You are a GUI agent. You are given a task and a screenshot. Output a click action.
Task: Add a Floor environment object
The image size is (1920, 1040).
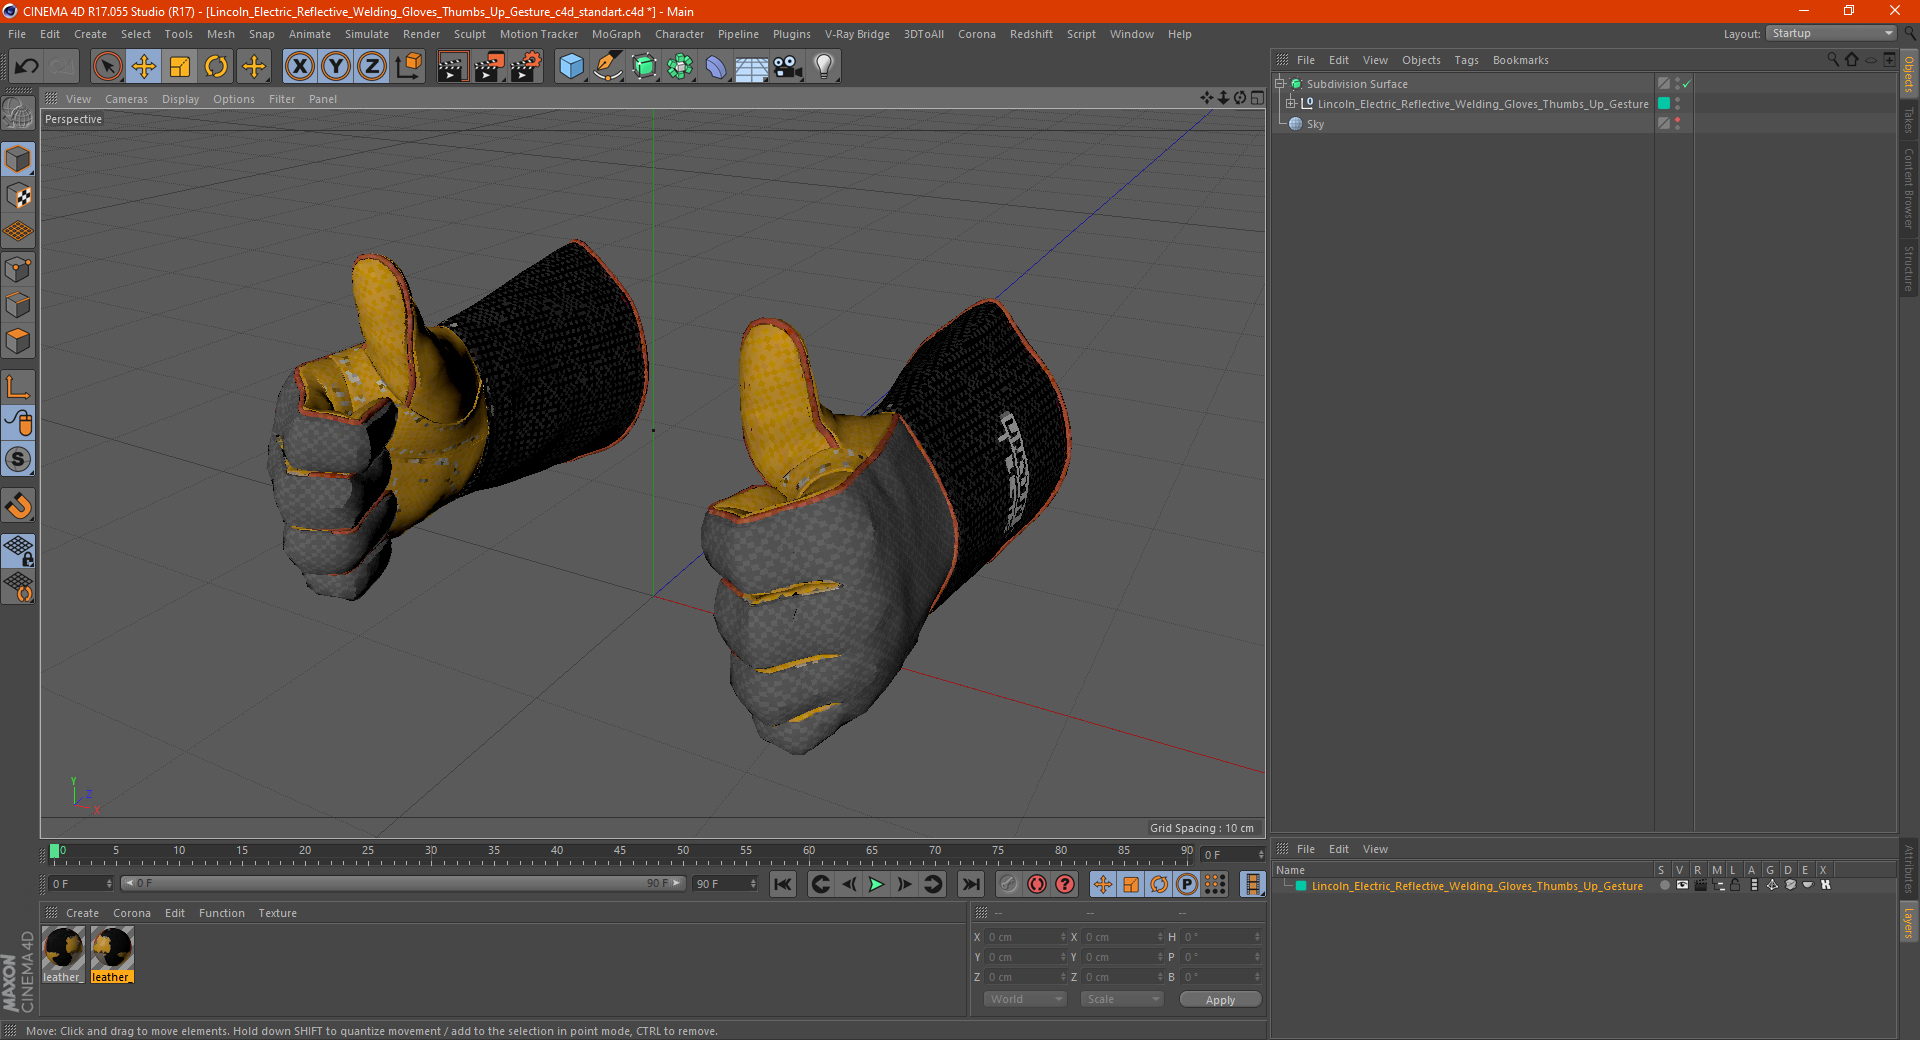(751, 67)
